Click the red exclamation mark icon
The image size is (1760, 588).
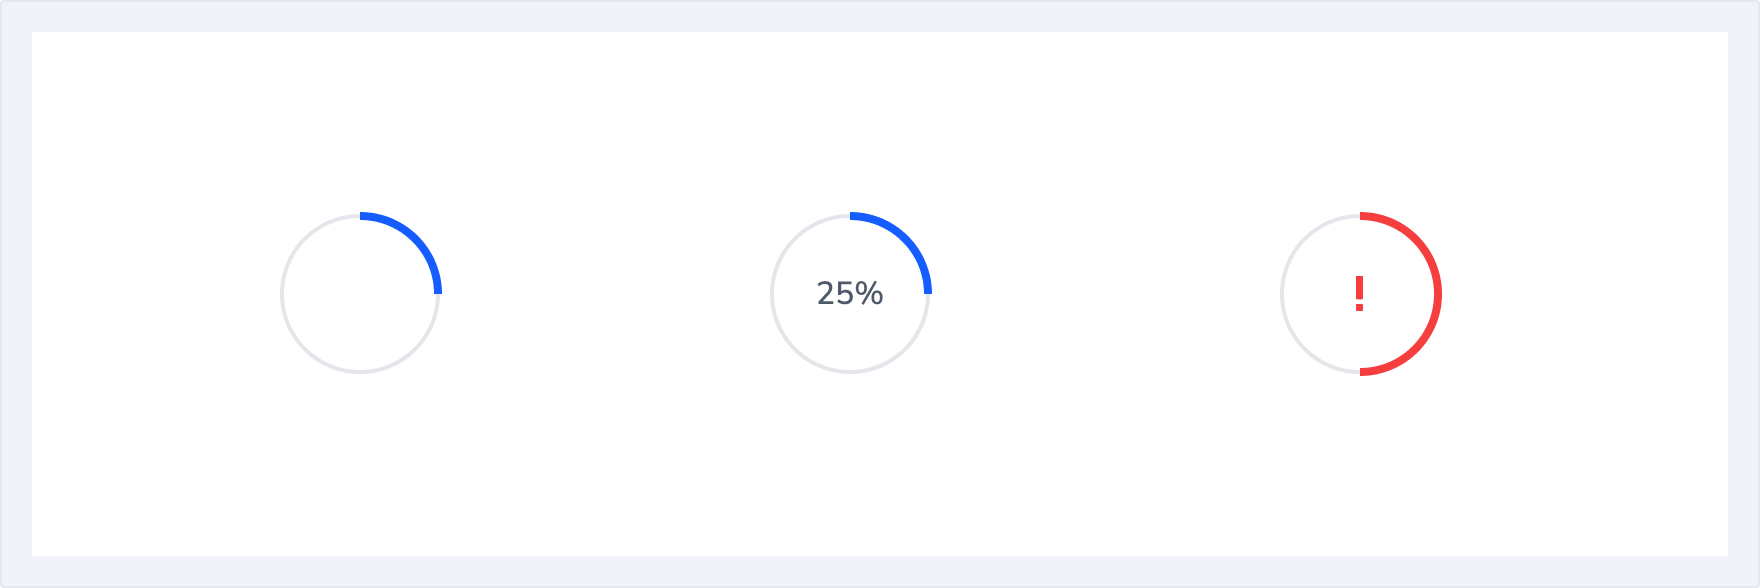1359,294
